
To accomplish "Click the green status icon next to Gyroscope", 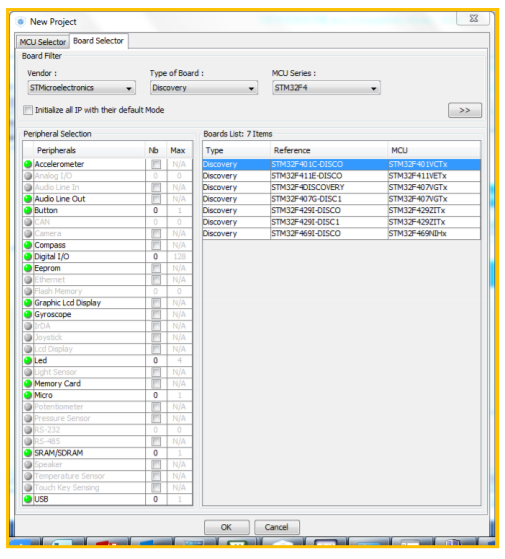I will point(28,314).
